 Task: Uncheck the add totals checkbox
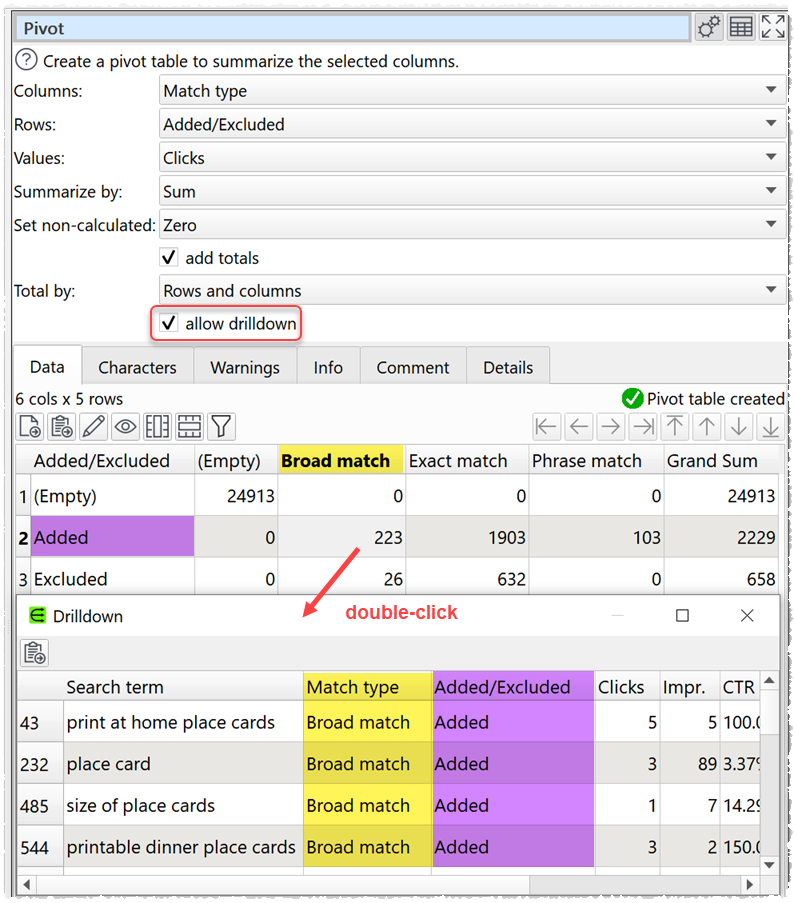[169, 258]
